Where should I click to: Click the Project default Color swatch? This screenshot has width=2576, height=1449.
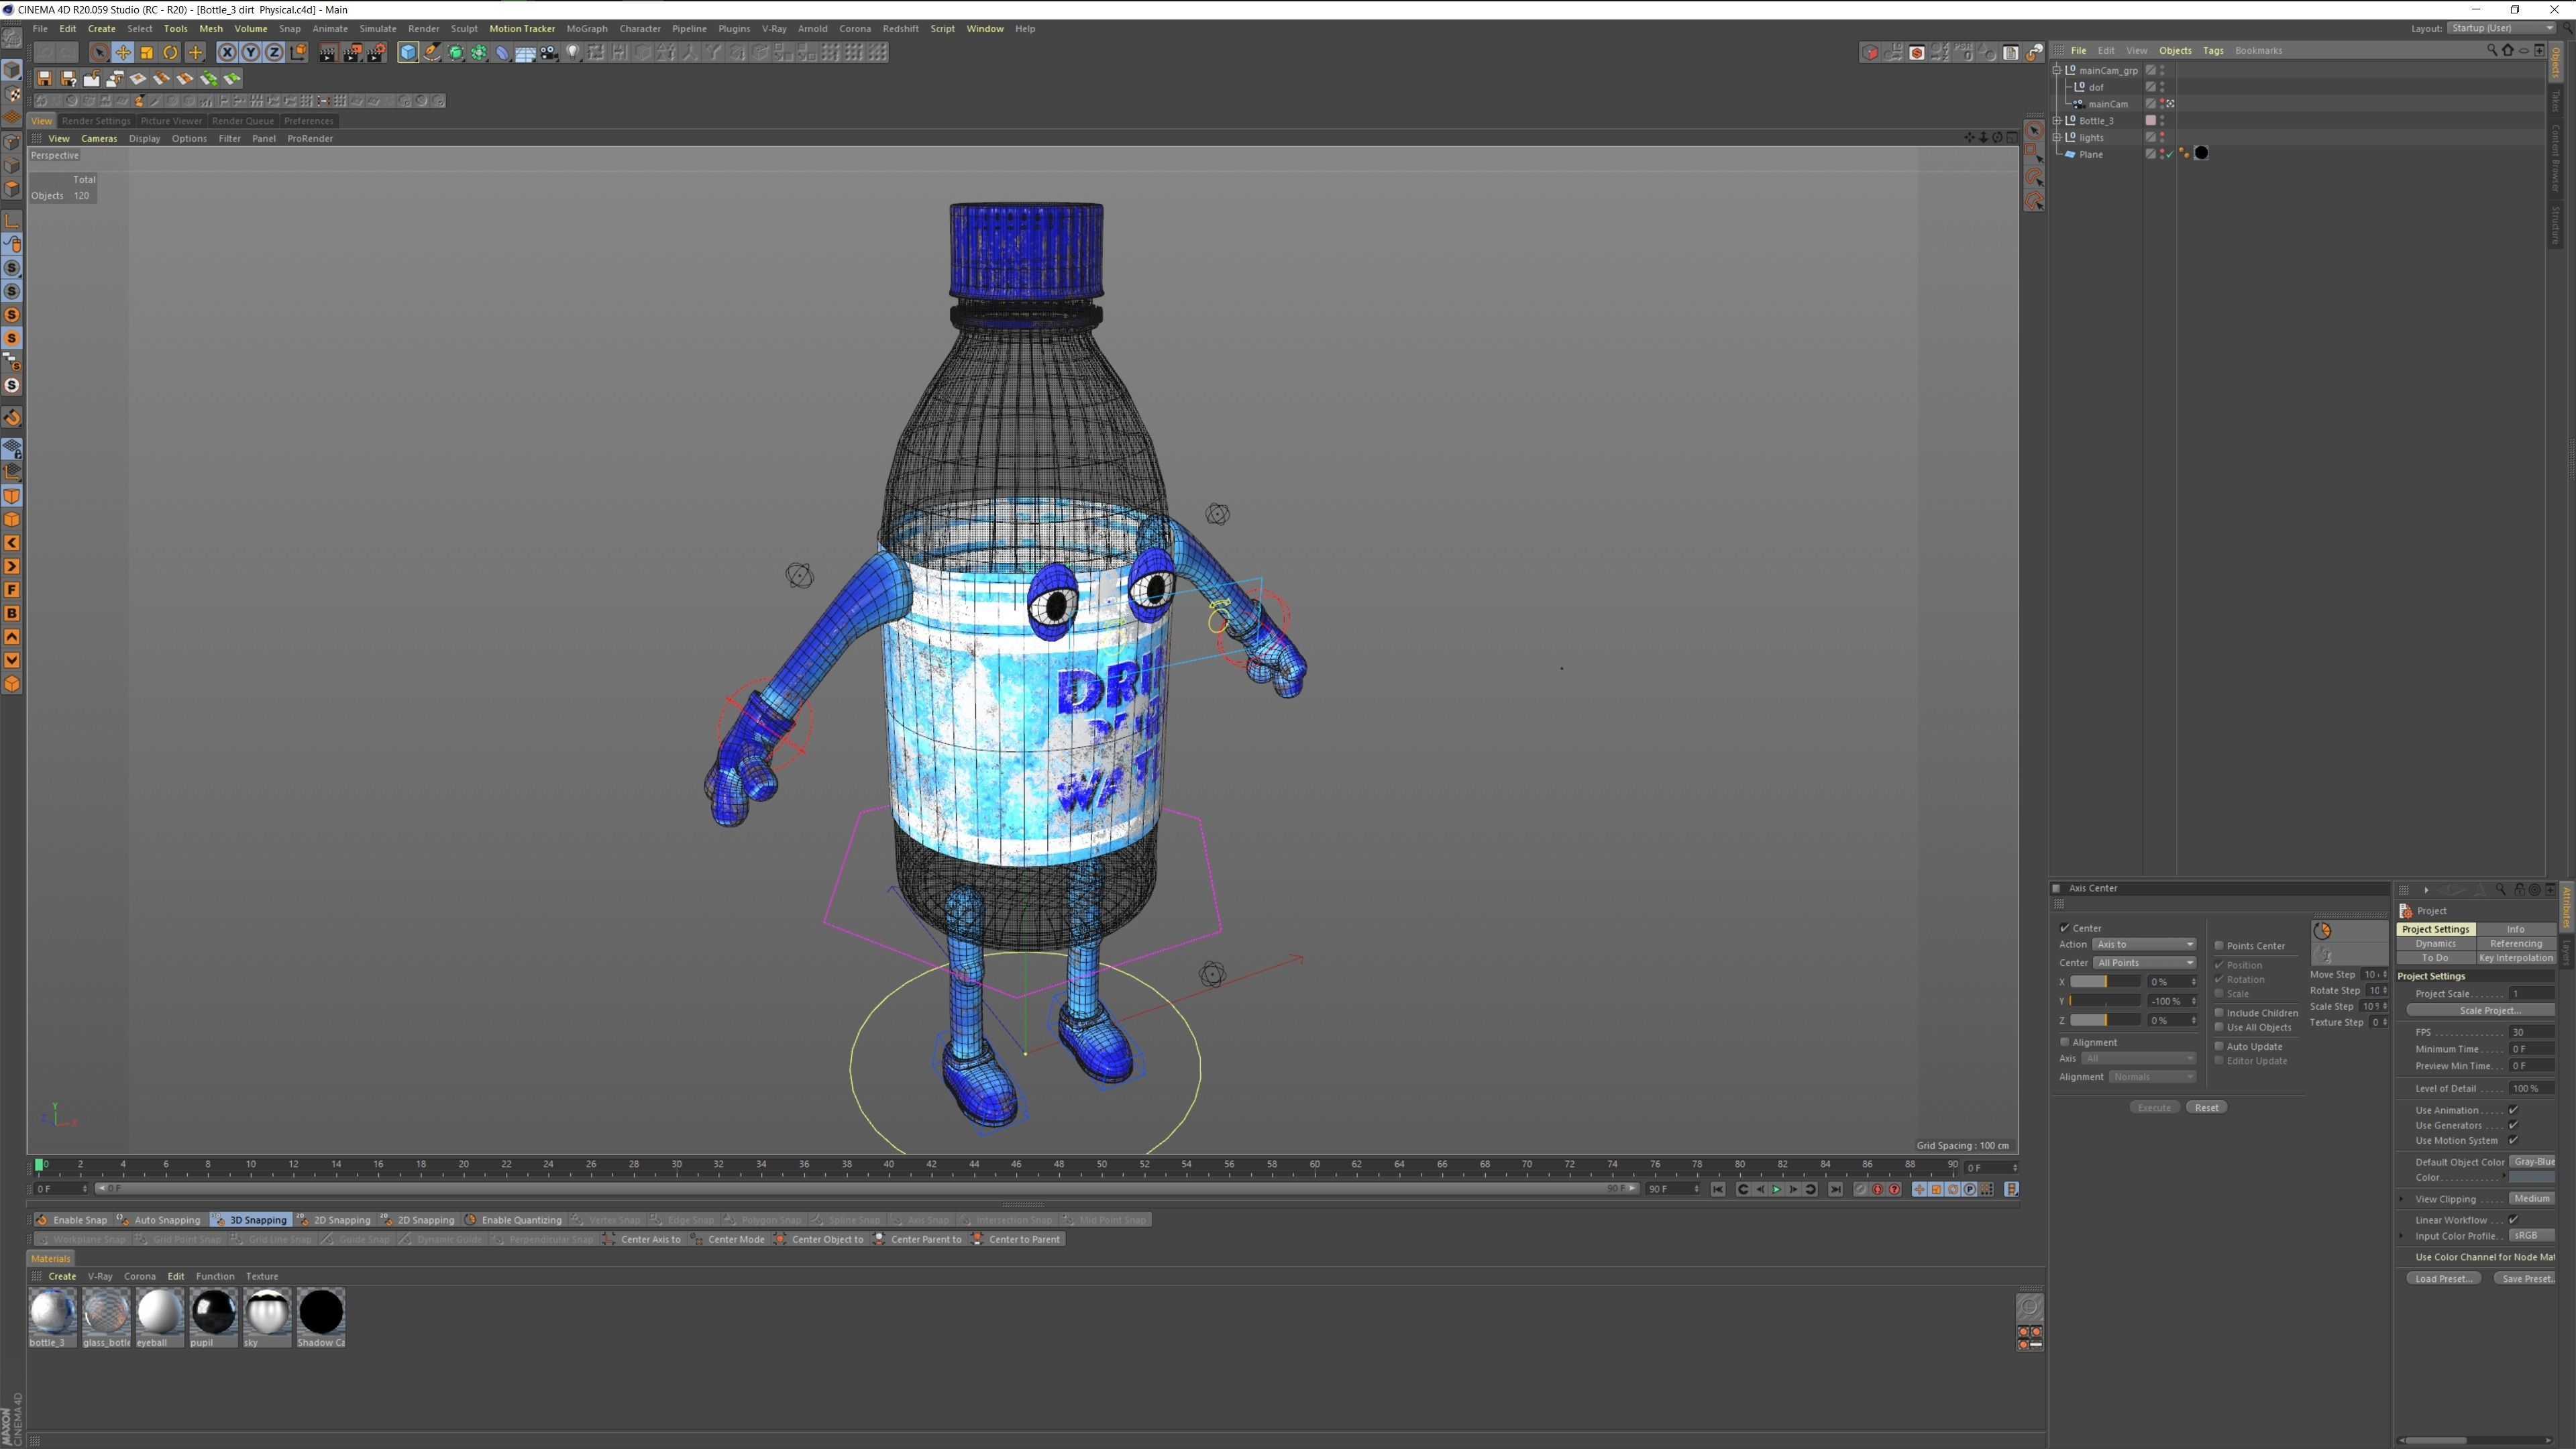pos(2532,1178)
